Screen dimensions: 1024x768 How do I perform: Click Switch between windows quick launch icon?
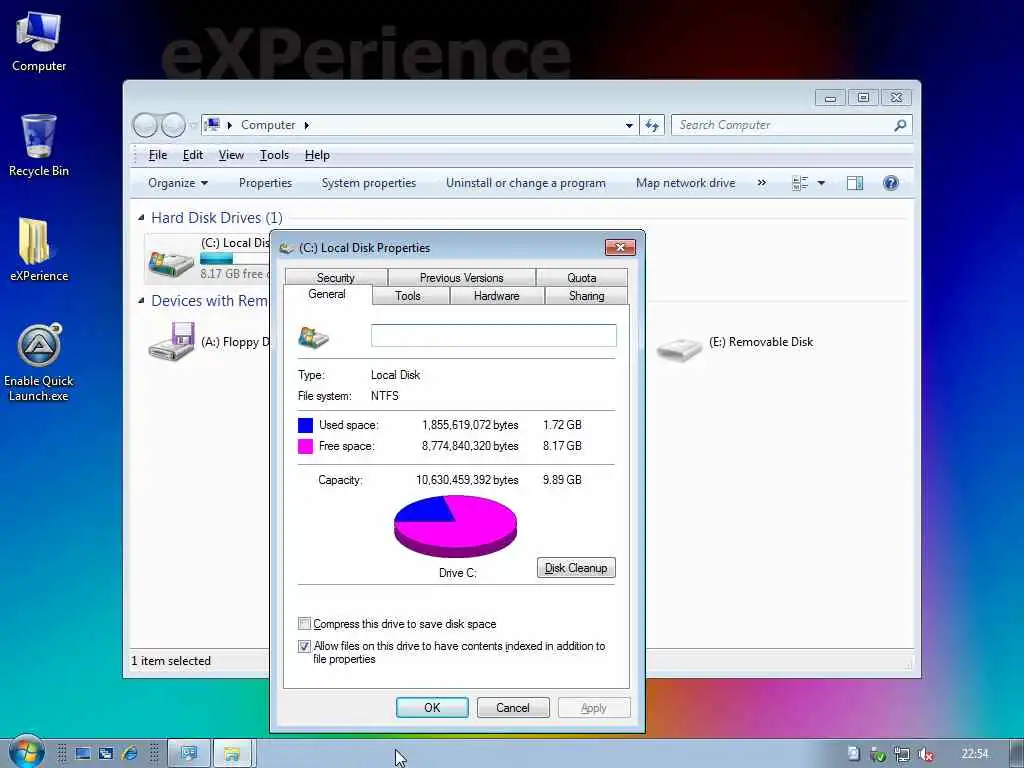[x=106, y=754]
